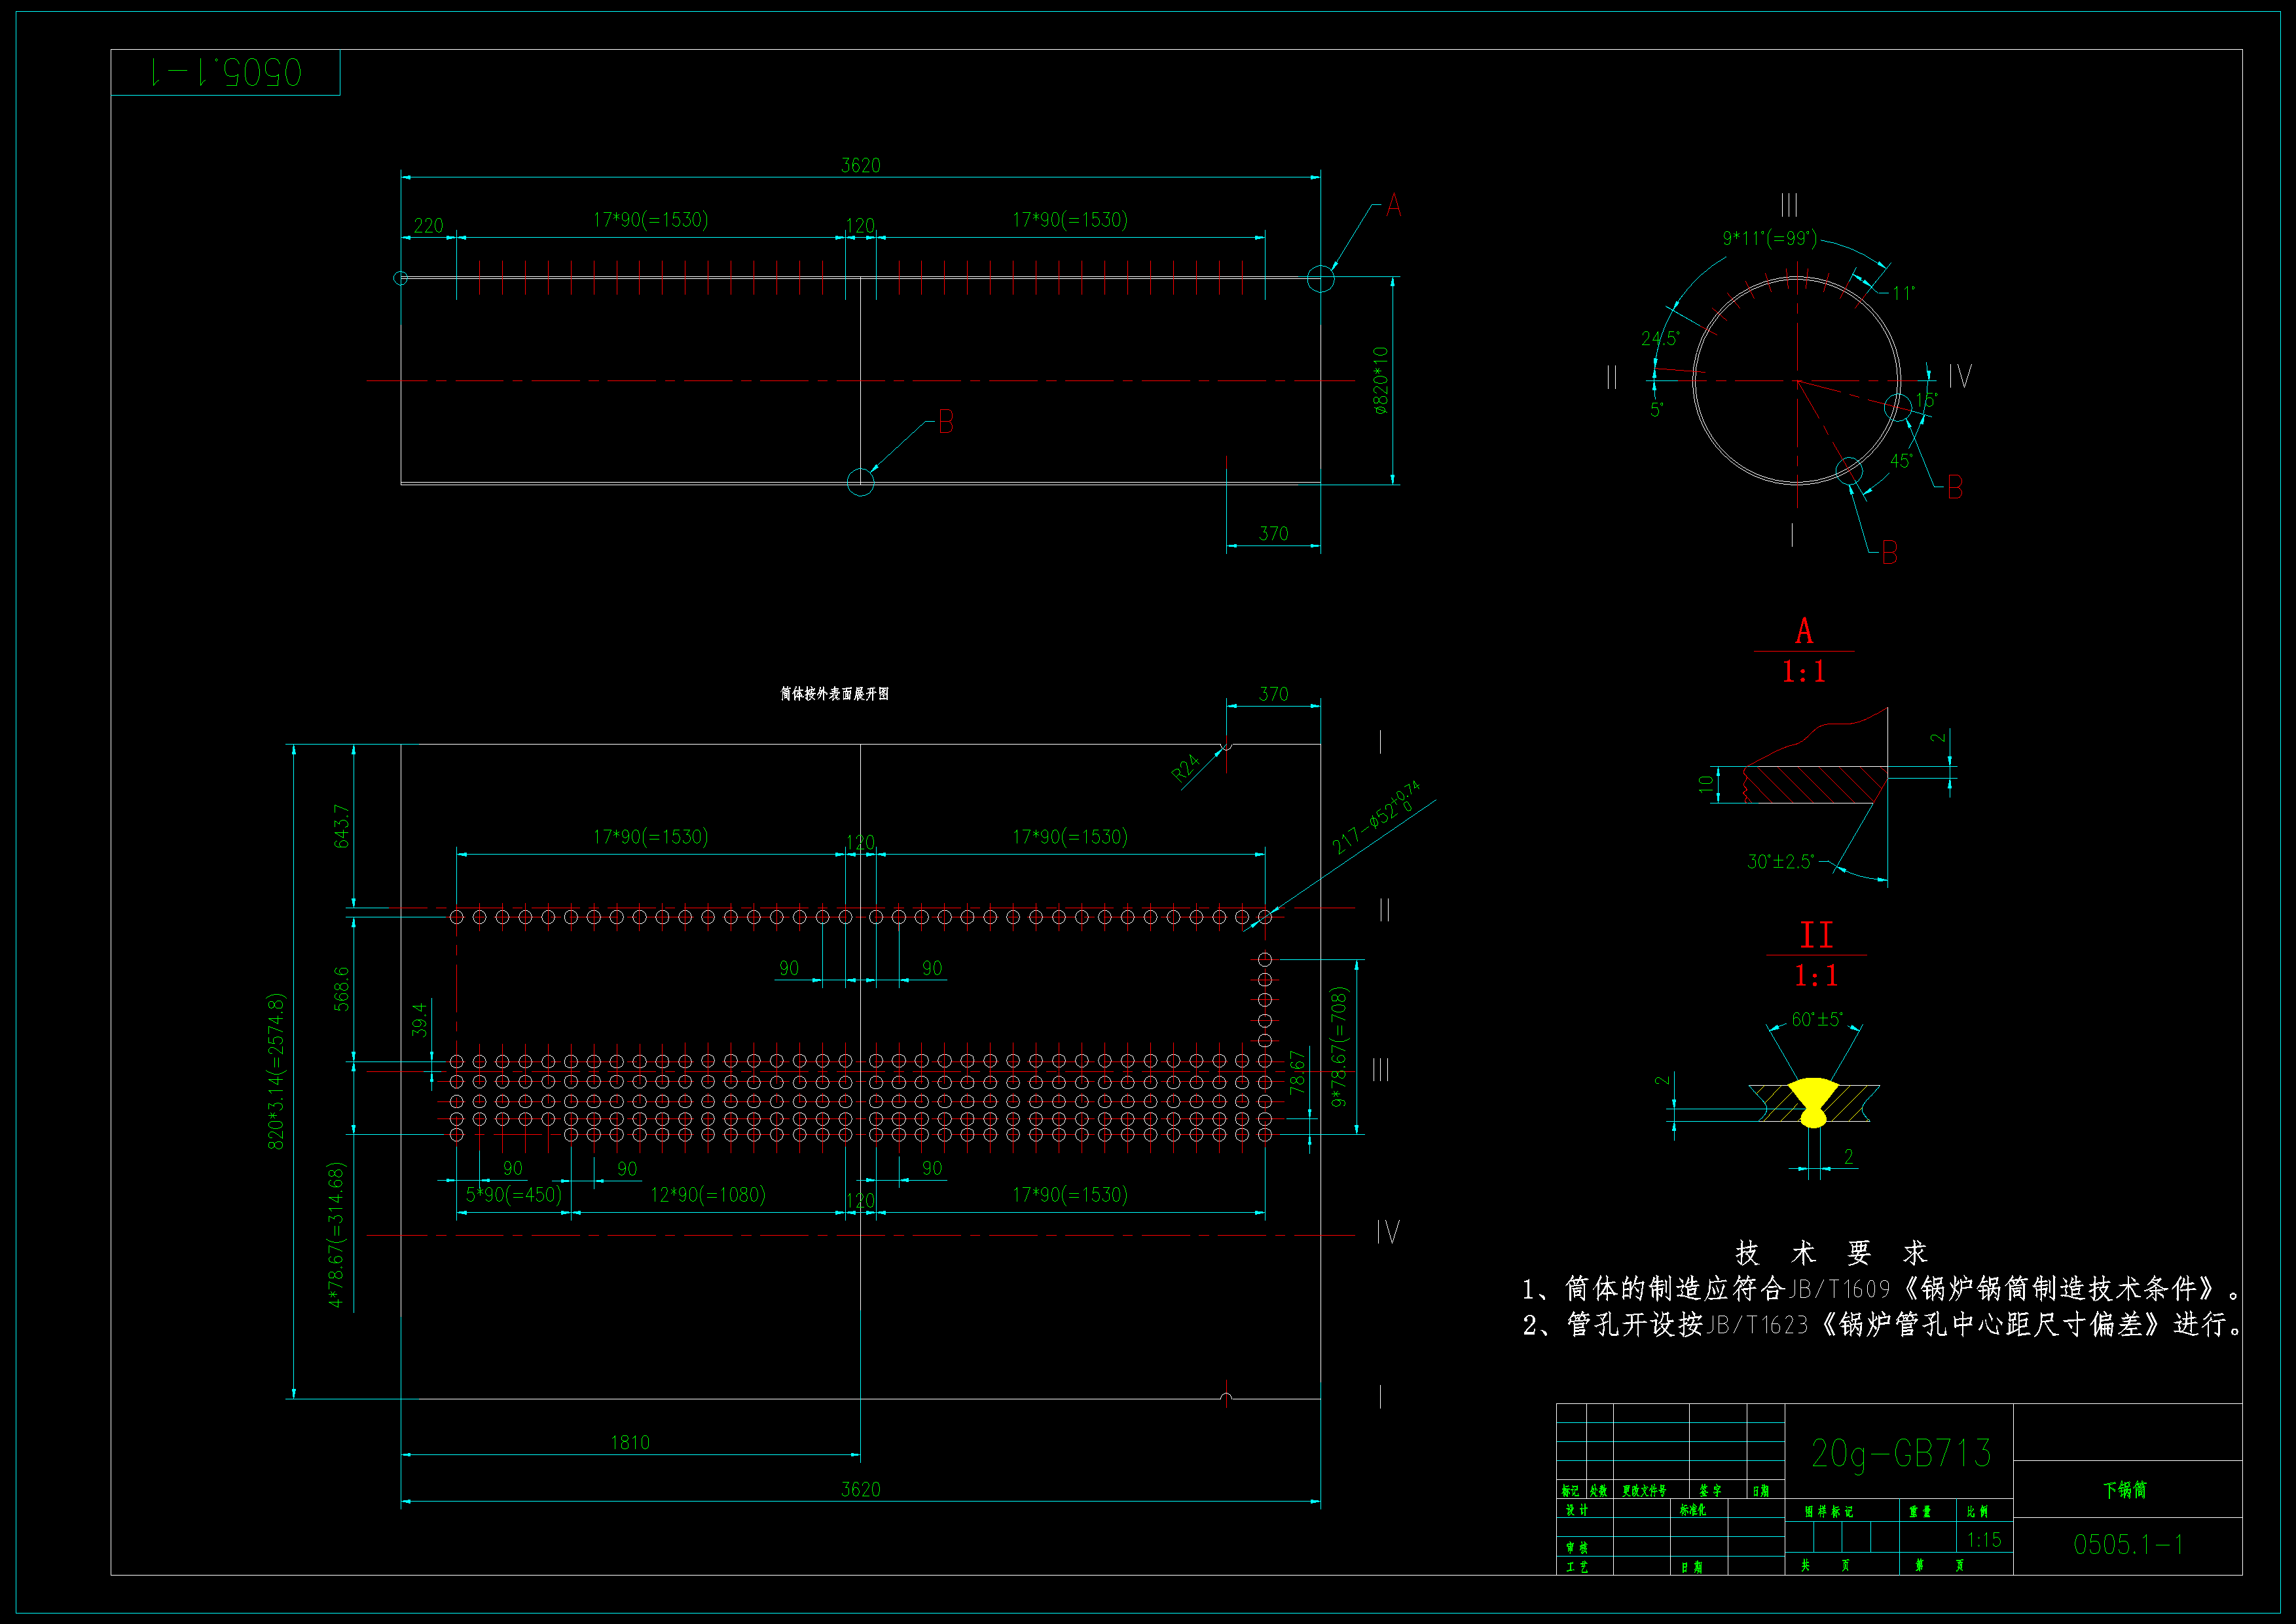2296x1624 pixels.
Task: Select the 图样标记 title block label
Action: coord(1829,1511)
